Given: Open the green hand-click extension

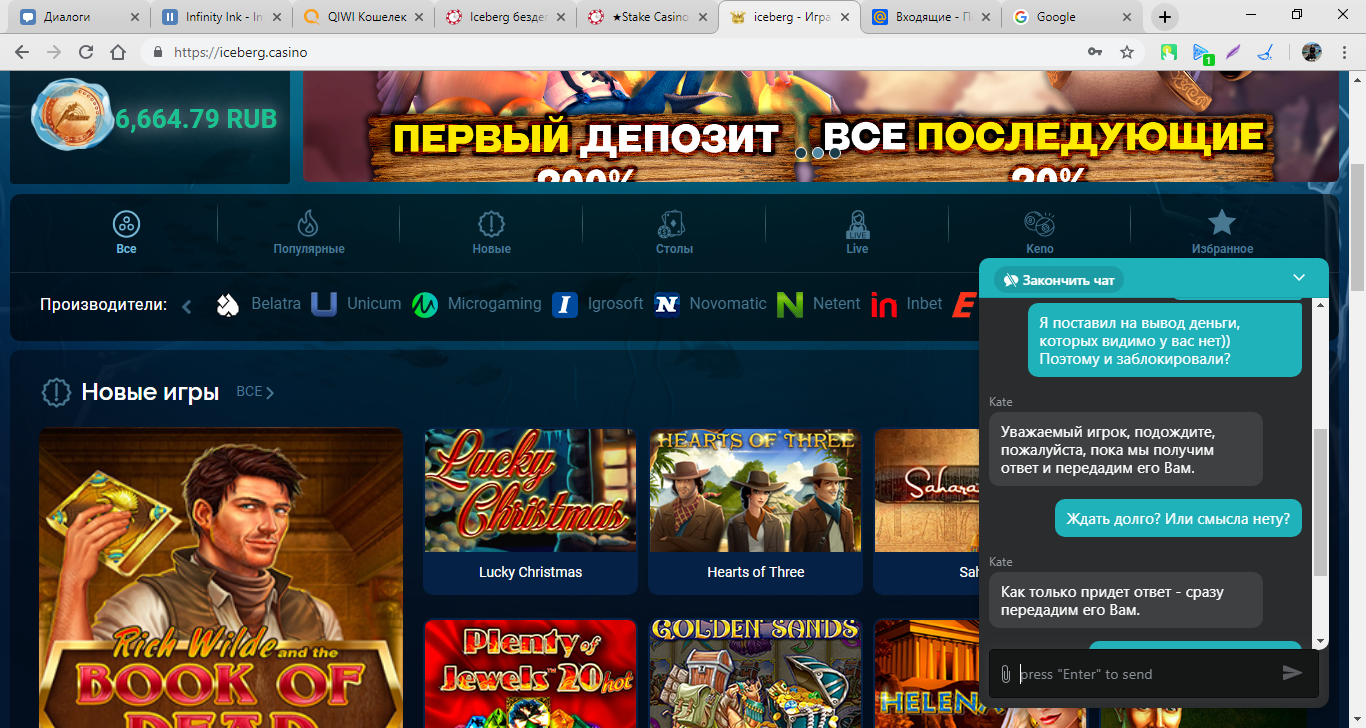Looking at the screenshot, I should (1169, 52).
